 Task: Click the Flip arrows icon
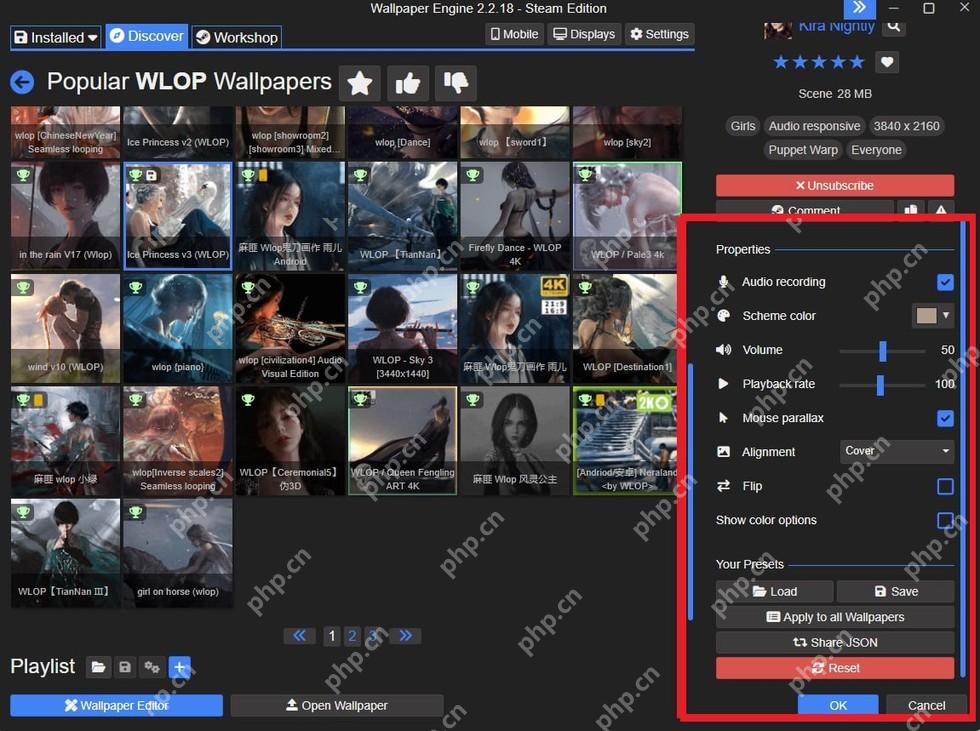723,485
